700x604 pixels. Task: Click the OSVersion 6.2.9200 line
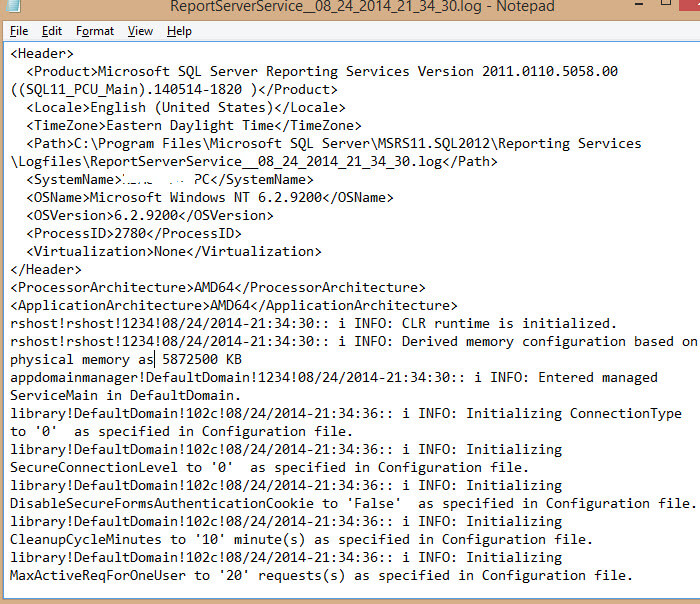pyautogui.click(x=150, y=216)
